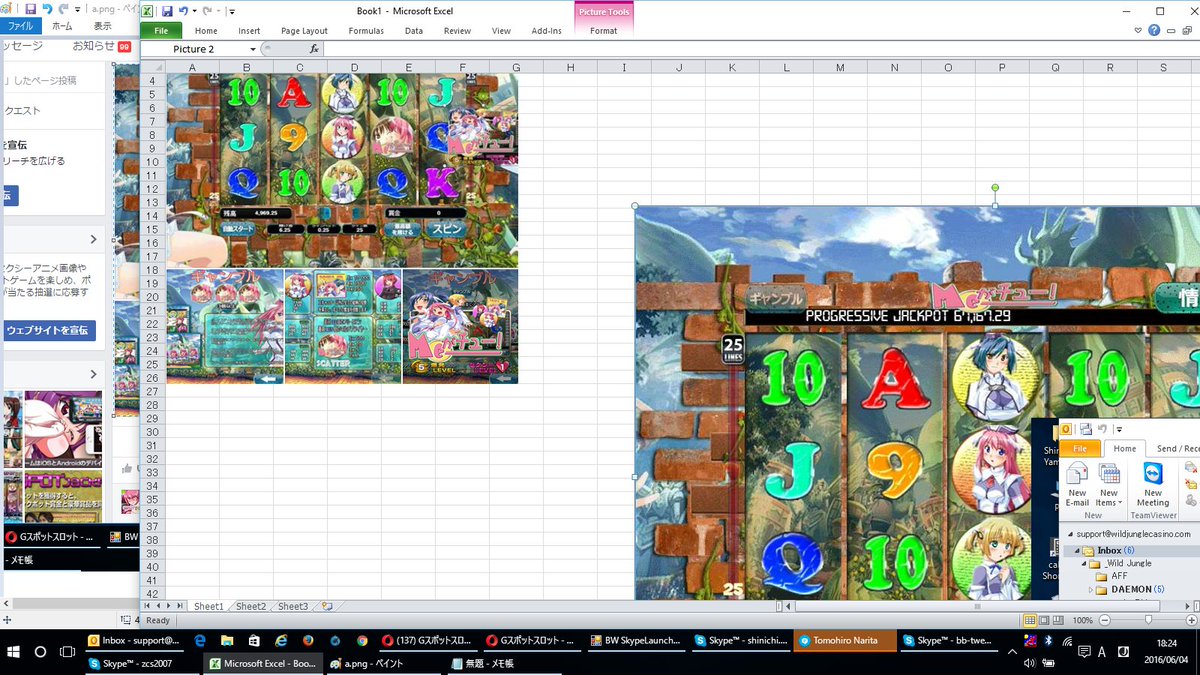This screenshot has height=675, width=1200.
Task: Click the large slot game Picture 2
Action: [x=917, y=403]
